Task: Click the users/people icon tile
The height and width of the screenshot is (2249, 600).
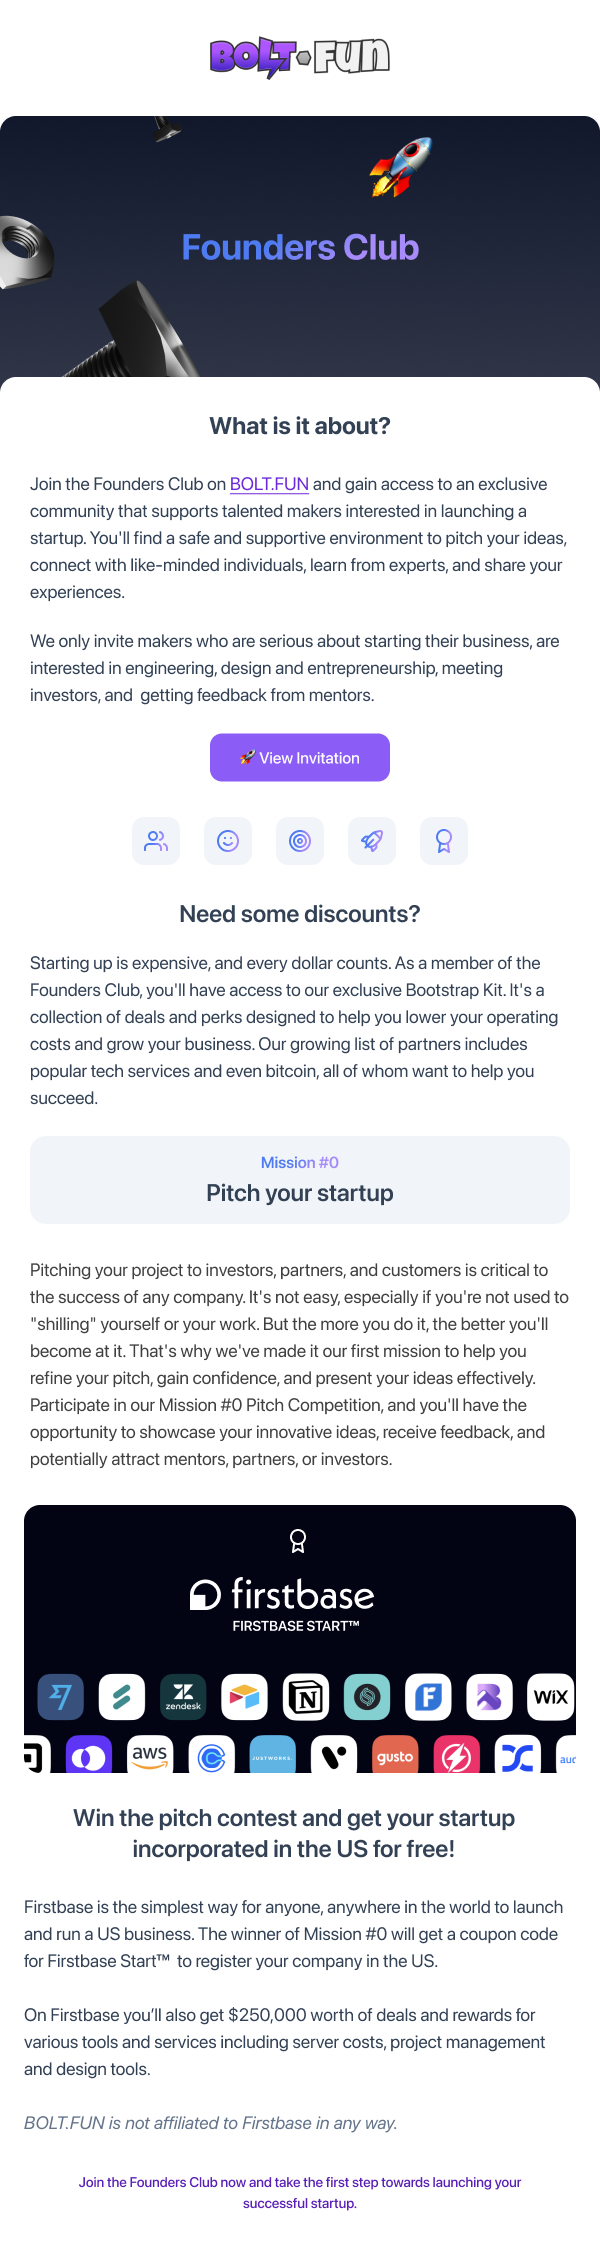Action: [156, 841]
